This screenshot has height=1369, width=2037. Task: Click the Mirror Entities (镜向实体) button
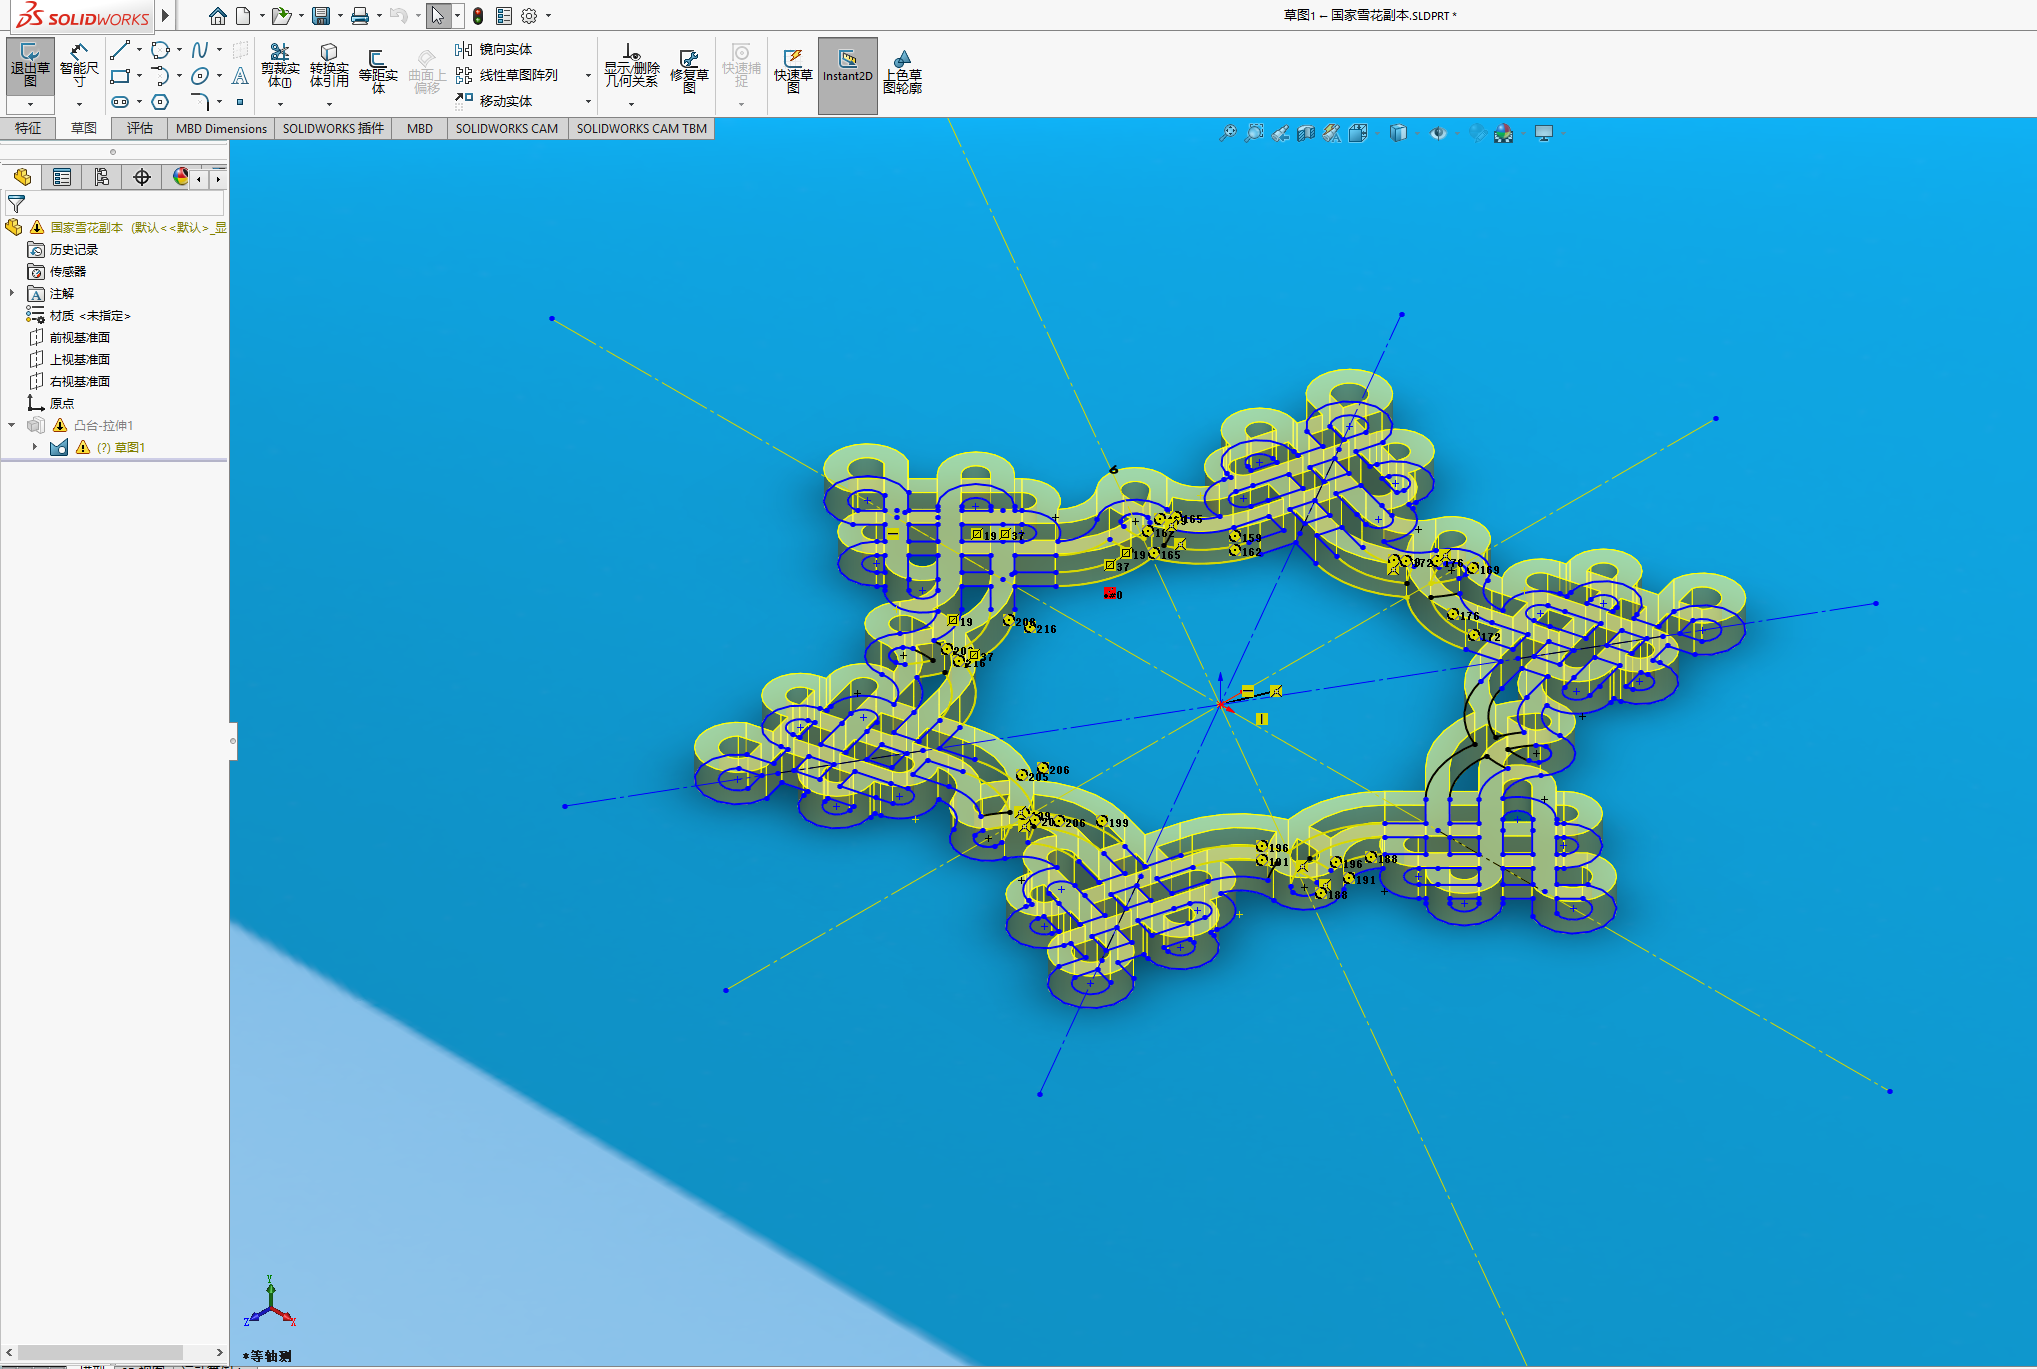pos(495,49)
